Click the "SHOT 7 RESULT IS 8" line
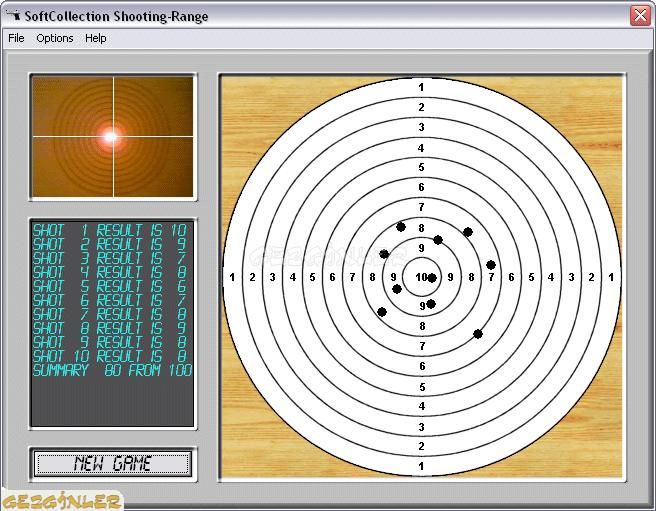Screen dimensions: 656x511 click(x=110, y=314)
